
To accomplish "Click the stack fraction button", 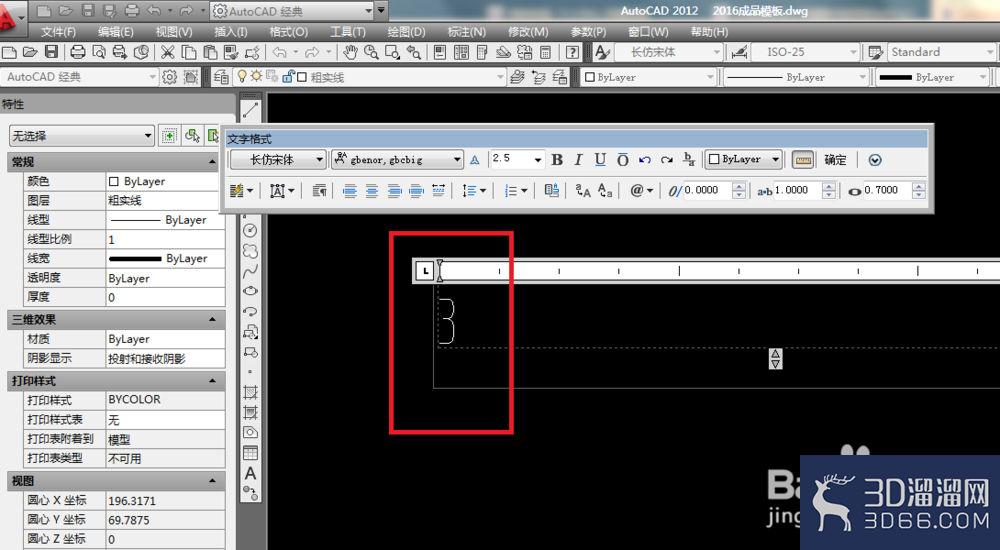I will pos(689,160).
